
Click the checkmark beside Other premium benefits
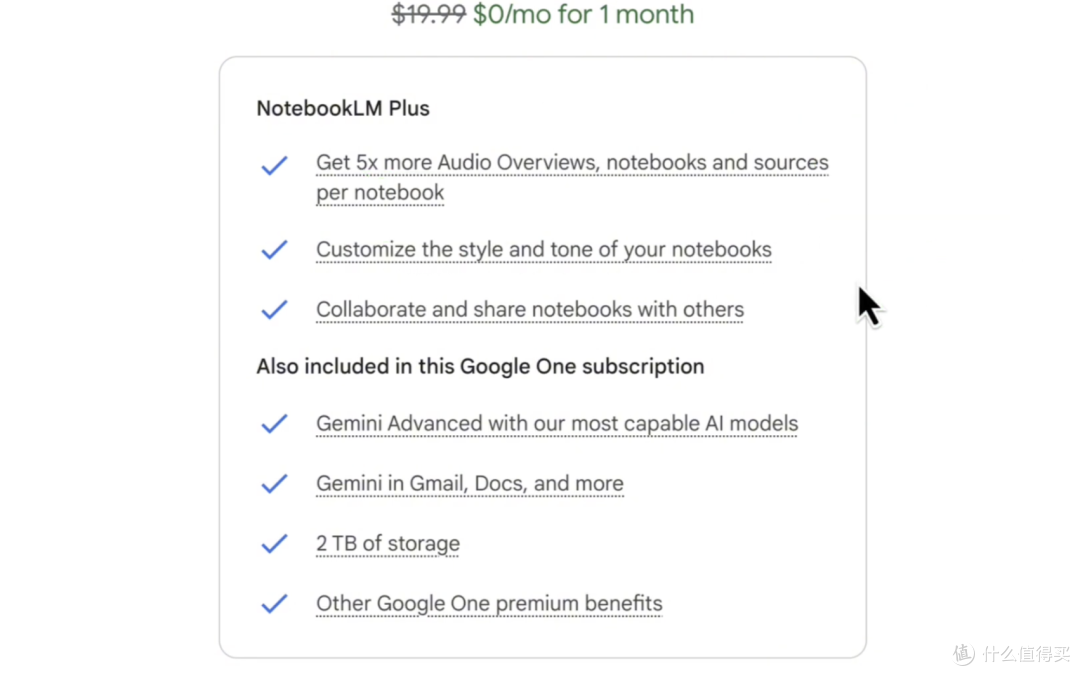[273, 603]
